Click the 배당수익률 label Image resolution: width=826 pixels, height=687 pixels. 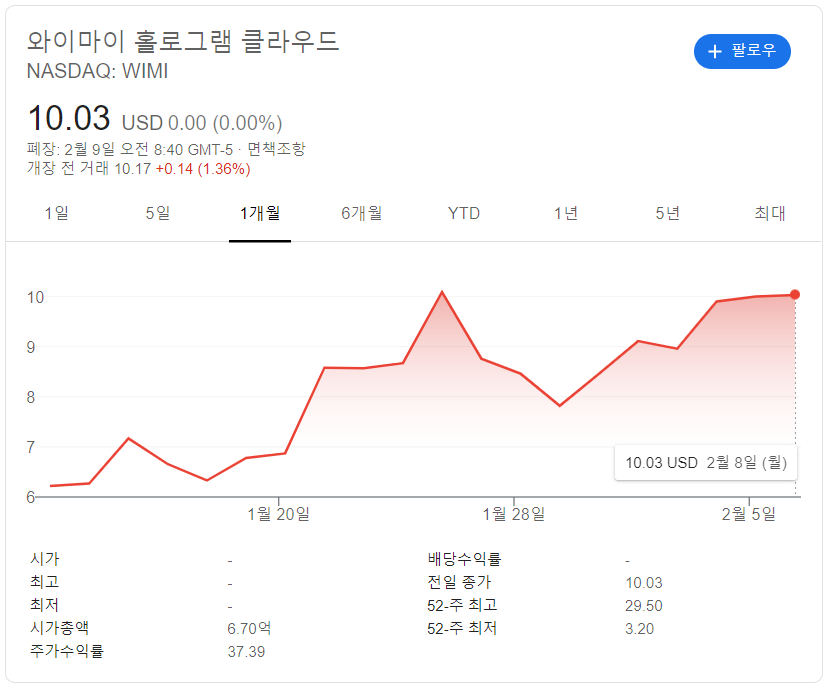(464, 559)
